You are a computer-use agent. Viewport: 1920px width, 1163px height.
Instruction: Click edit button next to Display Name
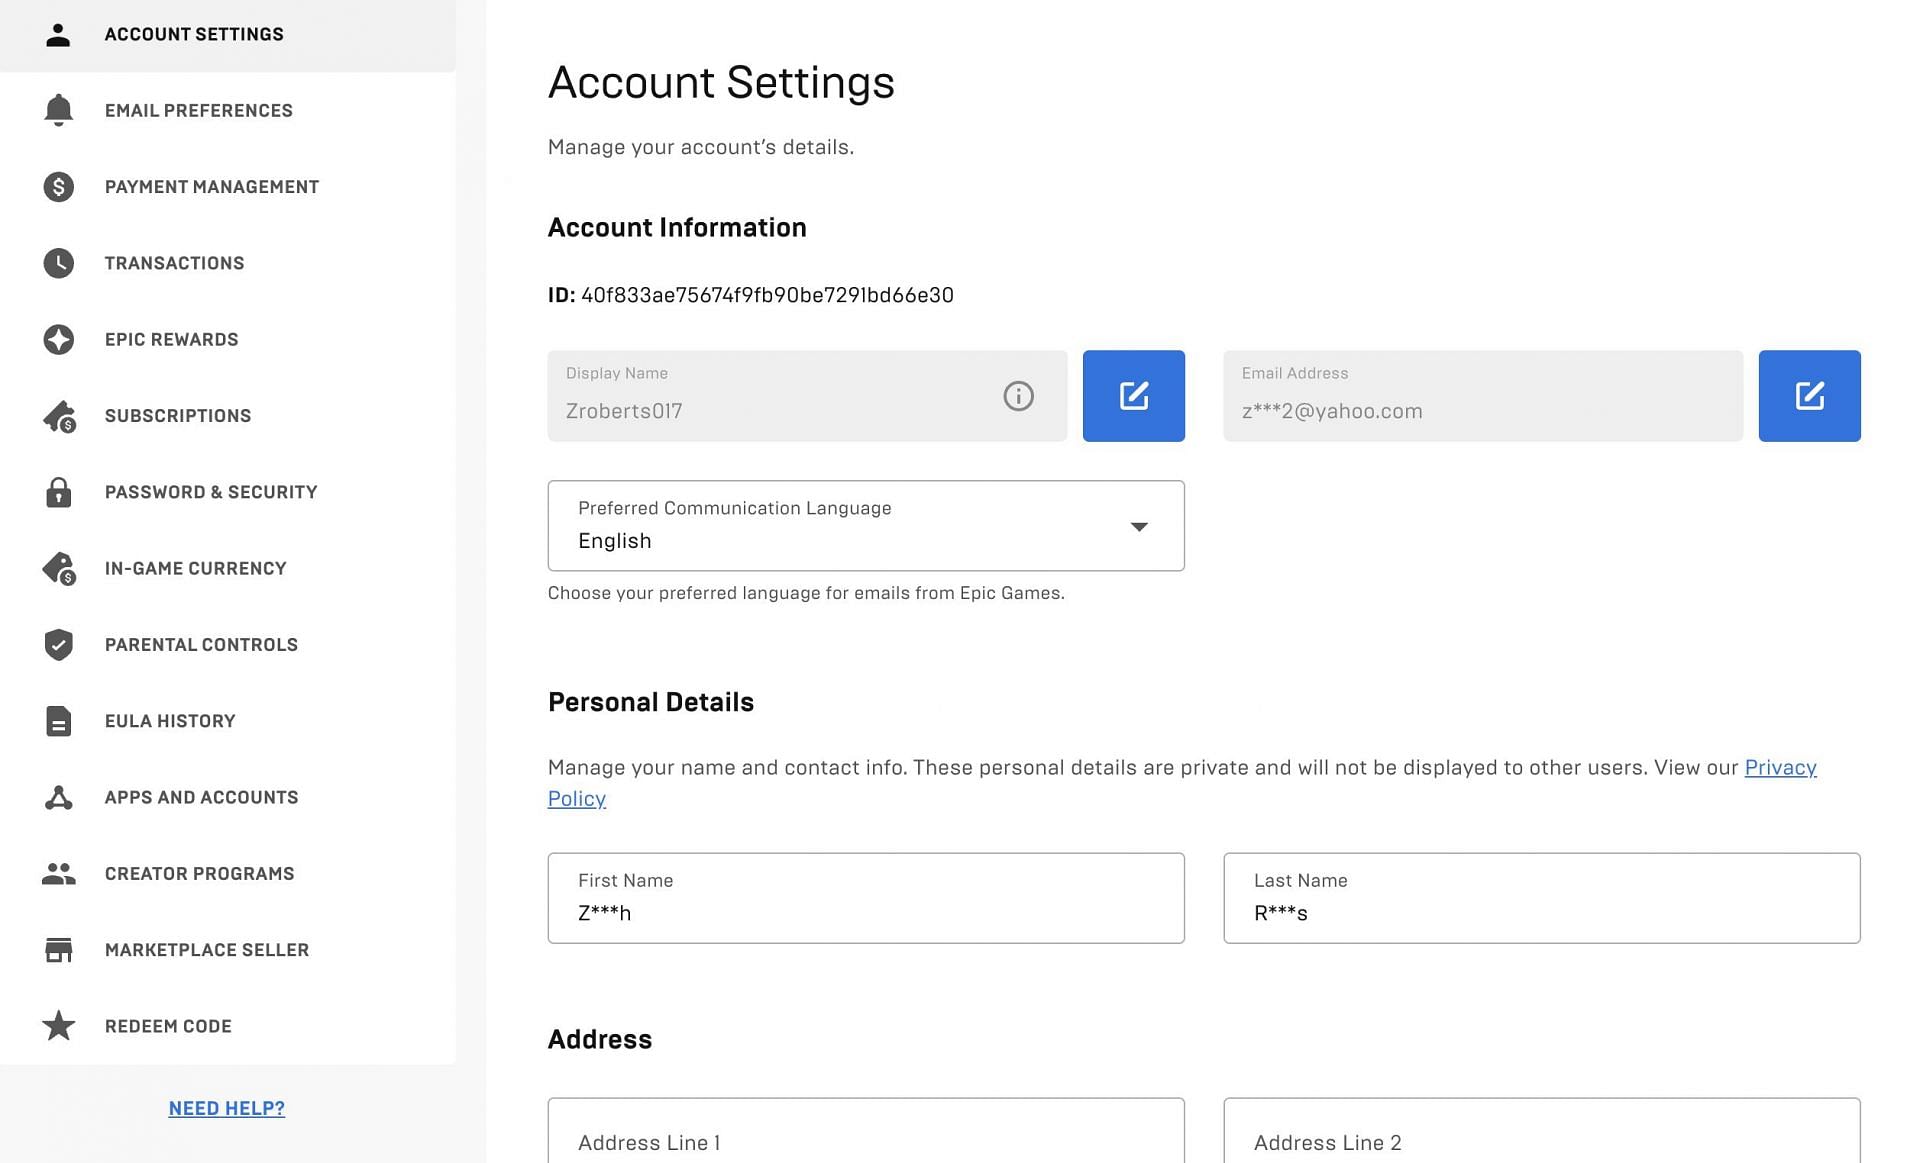(1133, 395)
